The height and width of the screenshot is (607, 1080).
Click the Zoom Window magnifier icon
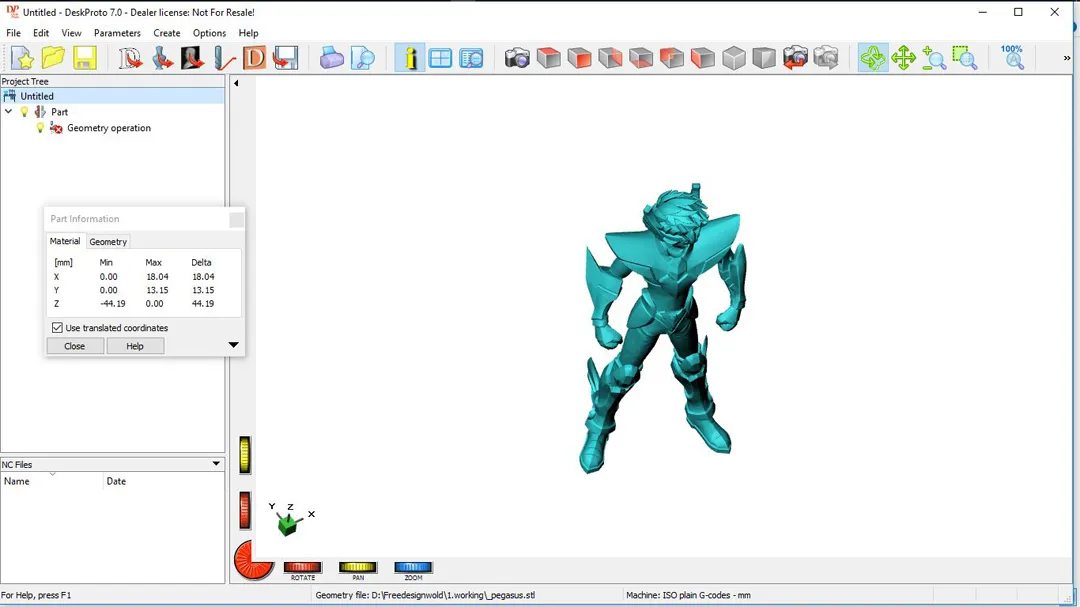[x=964, y=58]
